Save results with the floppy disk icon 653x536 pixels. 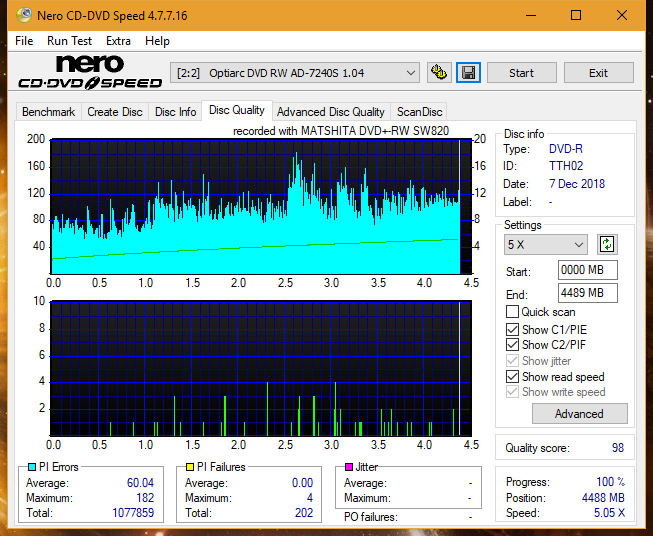pyautogui.click(x=469, y=73)
